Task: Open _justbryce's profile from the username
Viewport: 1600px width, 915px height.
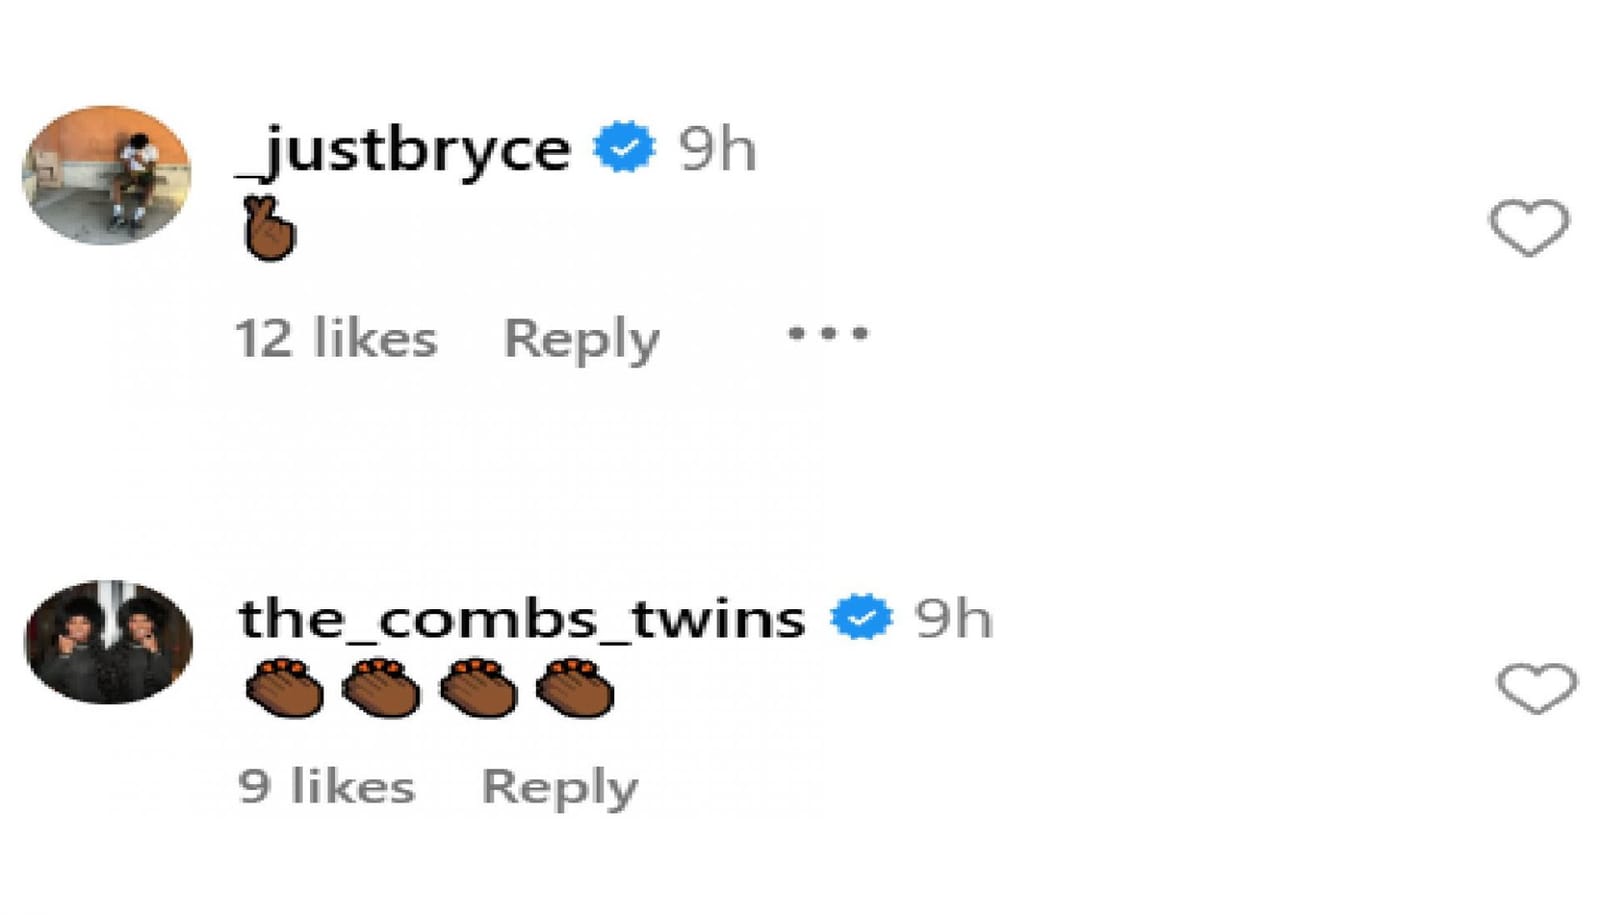Action: click(x=405, y=150)
